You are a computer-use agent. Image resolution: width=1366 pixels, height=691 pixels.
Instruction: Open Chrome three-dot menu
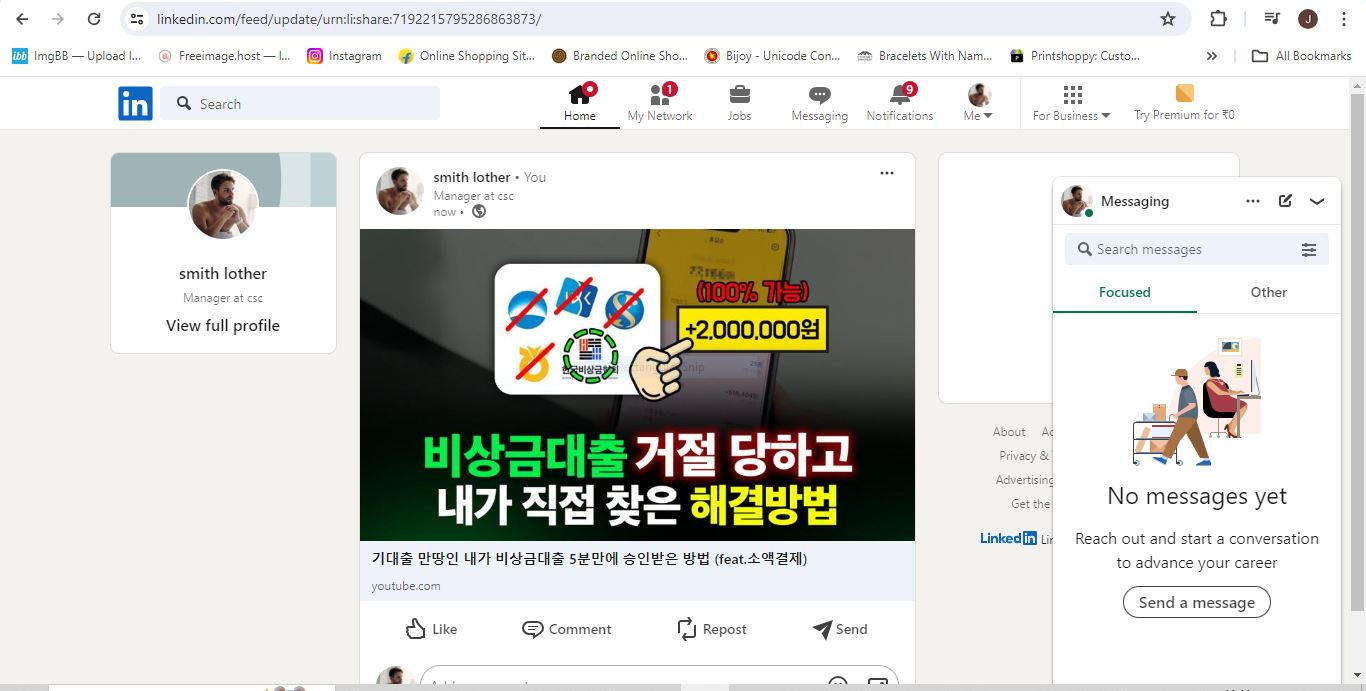tap(1344, 19)
